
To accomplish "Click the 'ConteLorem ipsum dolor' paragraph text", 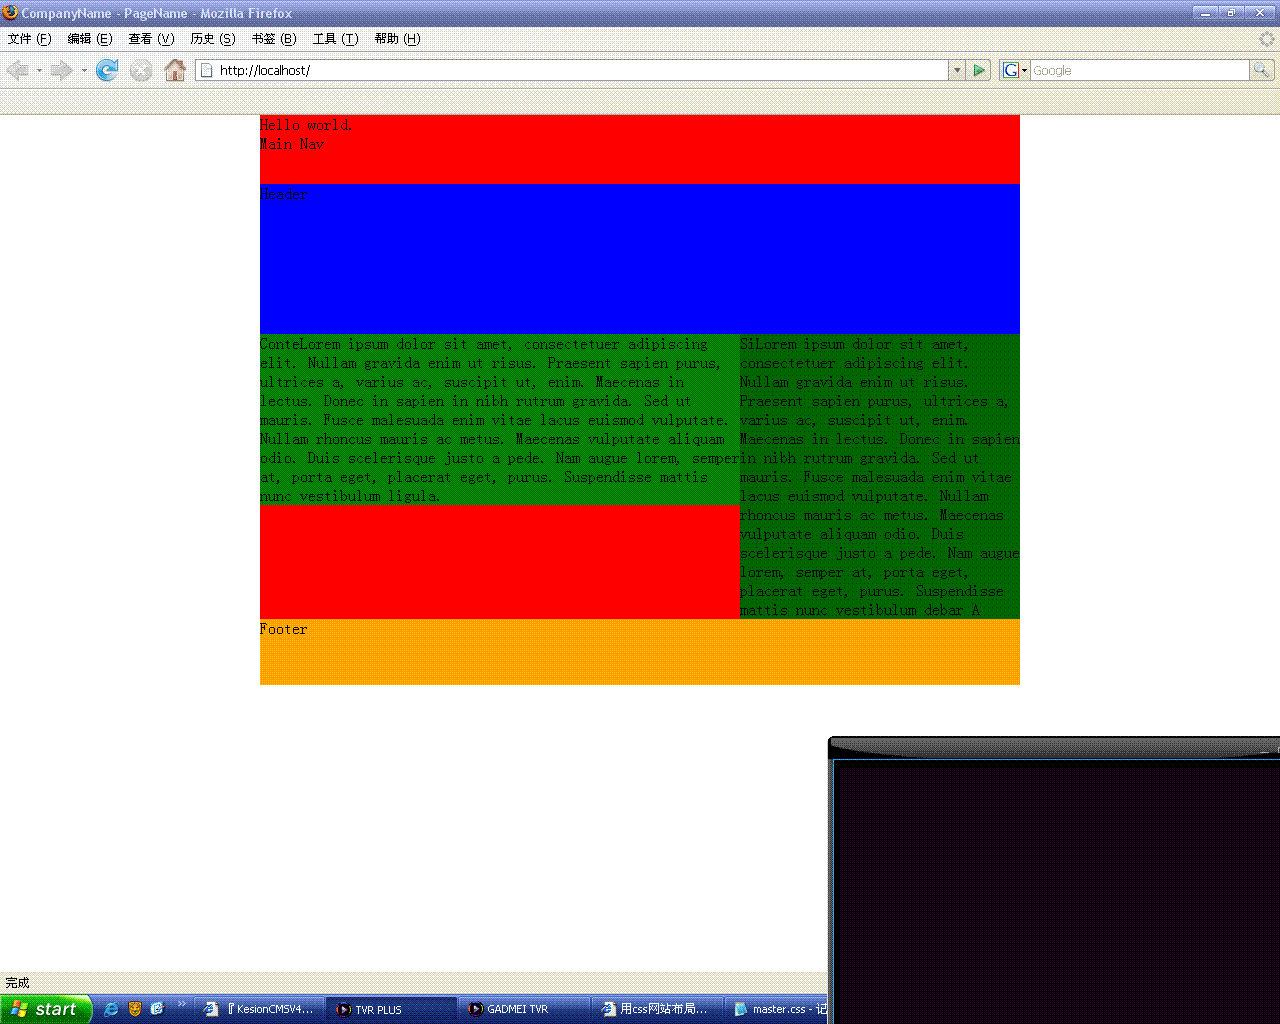I will coord(499,420).
